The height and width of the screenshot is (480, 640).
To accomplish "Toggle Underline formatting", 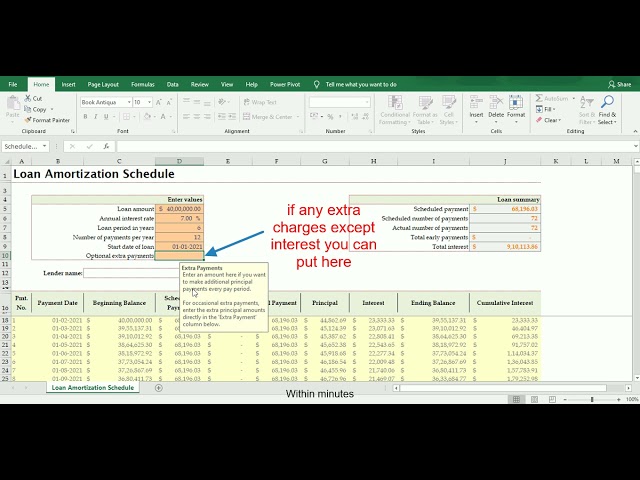I will (106, 117).
